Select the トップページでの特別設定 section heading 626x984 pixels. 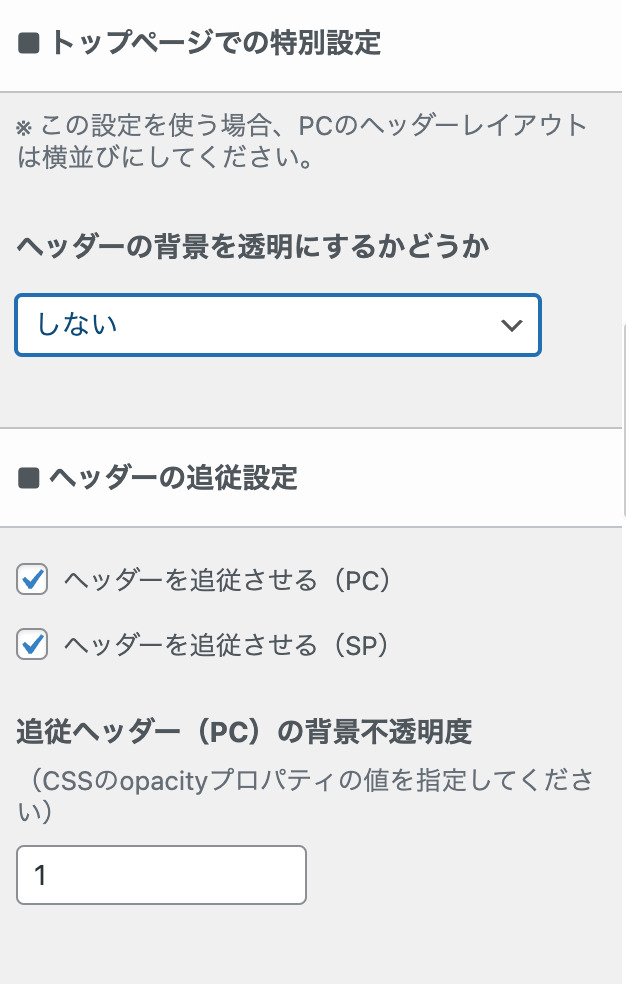pyautogui.click(x=214, y=45)
